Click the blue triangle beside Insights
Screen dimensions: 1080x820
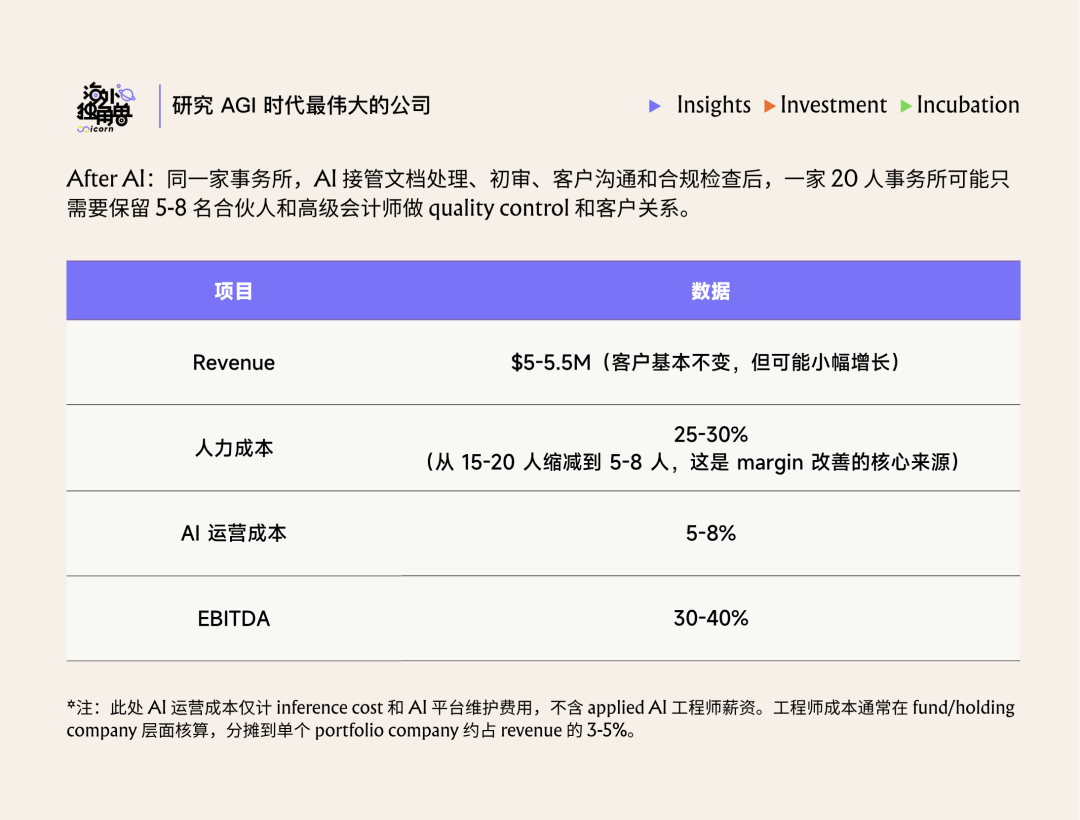(655, 106)
